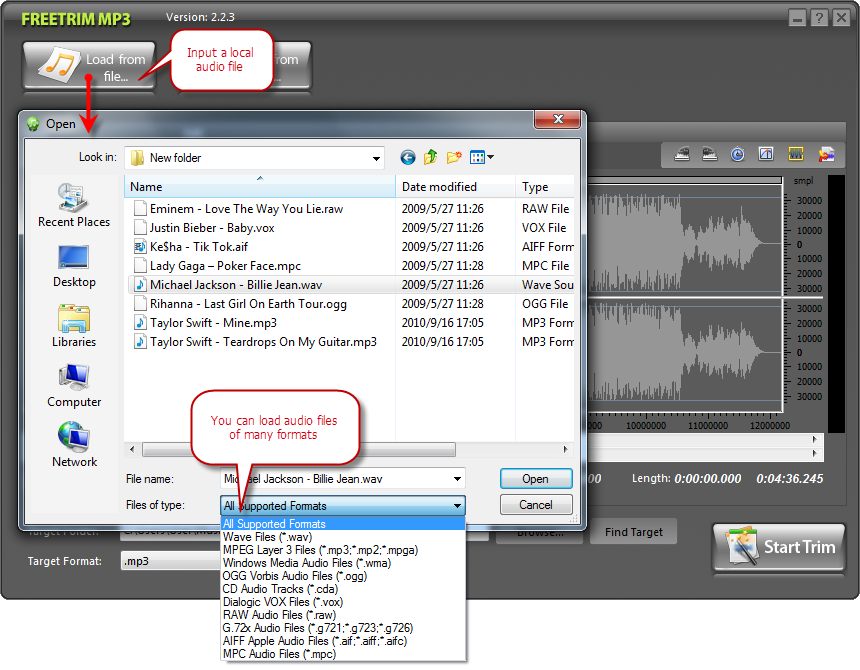
Task: Sort files by Date modified column
Action: pos(455,186)
